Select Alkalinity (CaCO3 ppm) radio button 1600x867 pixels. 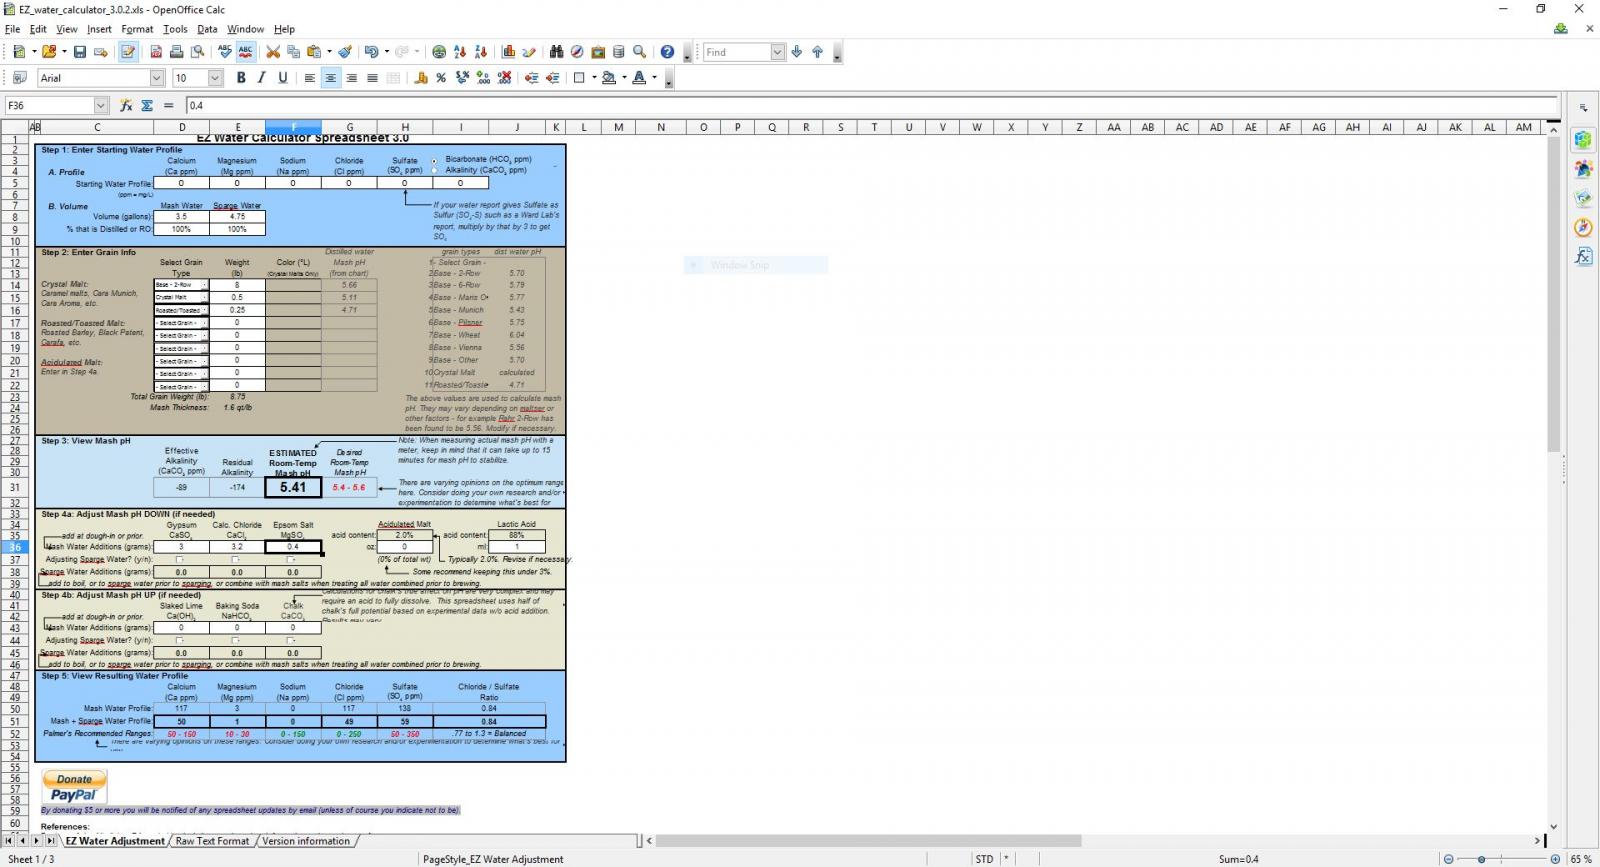(x=434, y=170)
